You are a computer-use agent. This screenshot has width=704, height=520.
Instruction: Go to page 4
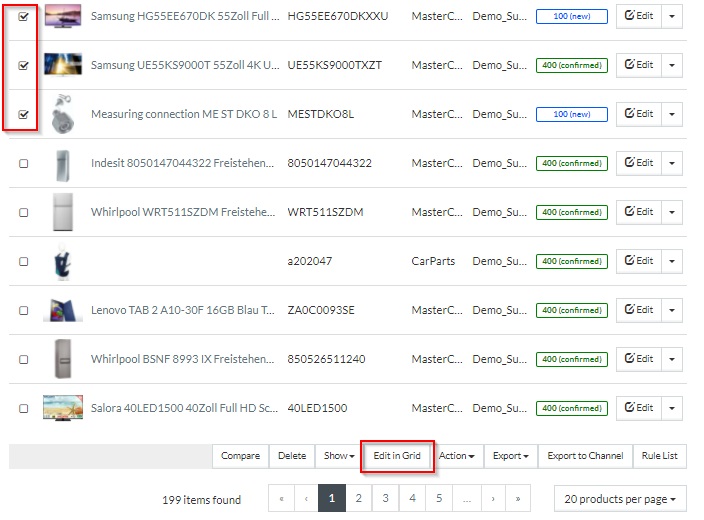(412, 498)
